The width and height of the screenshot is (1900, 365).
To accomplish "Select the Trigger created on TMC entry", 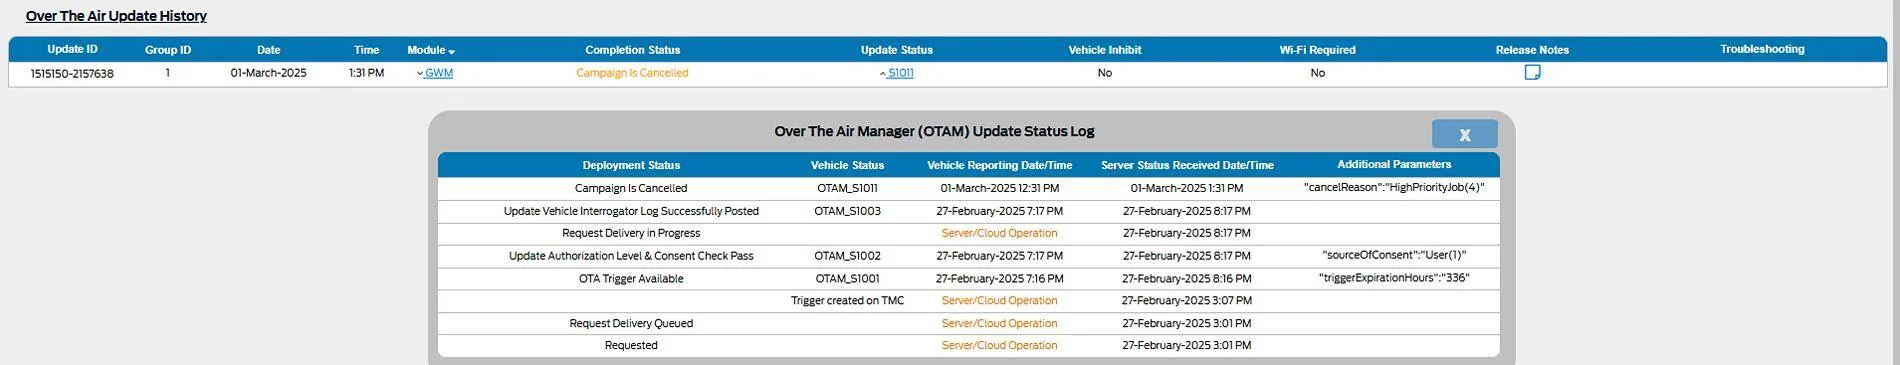I will (x=847, y=301).
